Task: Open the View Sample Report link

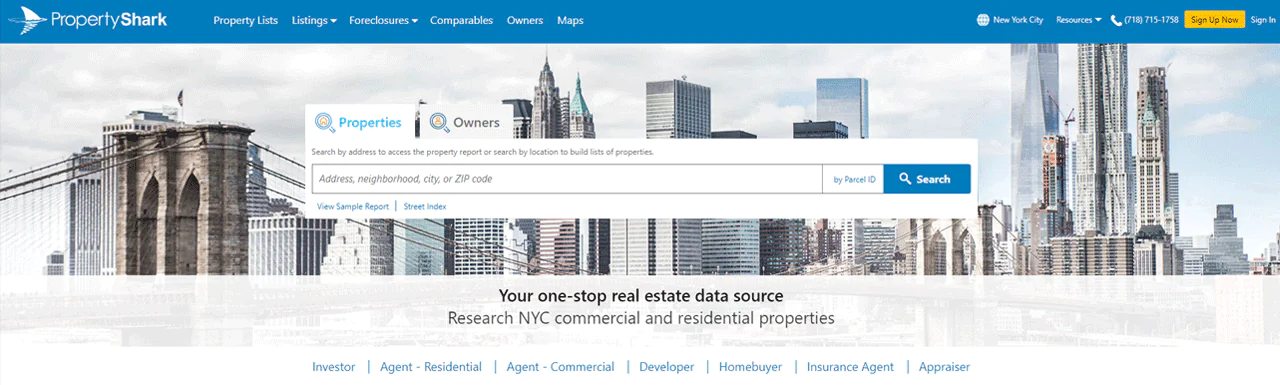Action: coord(353,206)
